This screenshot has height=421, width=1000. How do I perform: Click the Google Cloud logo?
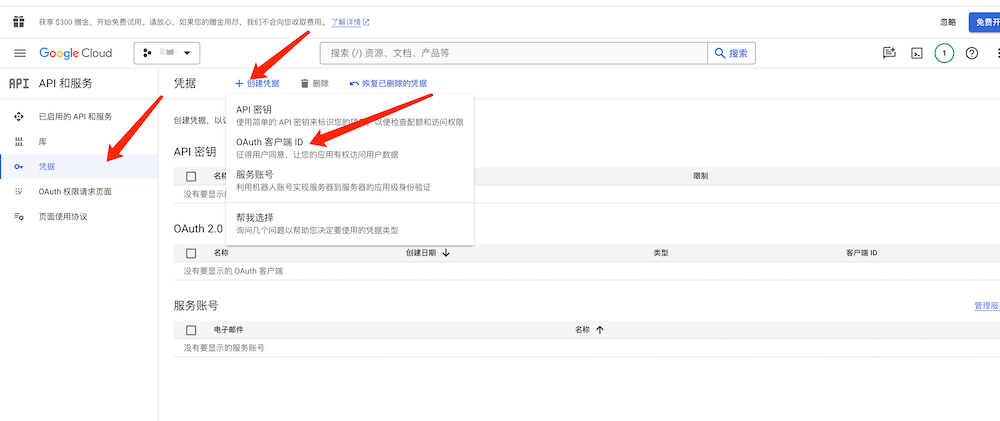pyautogui.click(x=79, y=53)
